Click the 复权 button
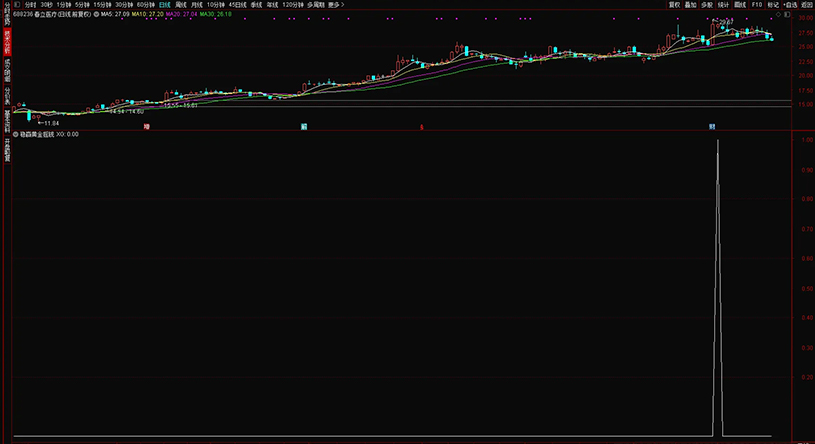815x444 pixels. 675,5
